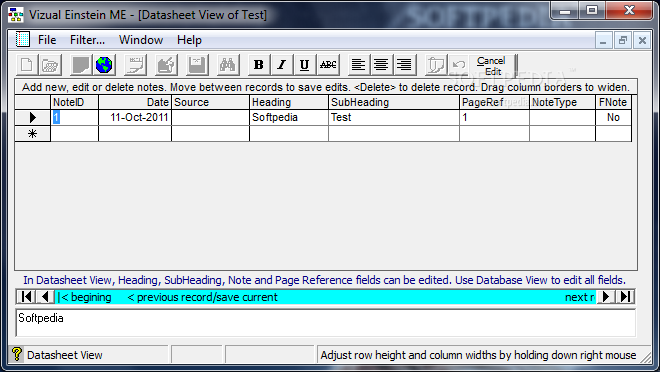Close the inner datasheet window
Image resolution: width=660 pixels, height=372 pixels.
tap(642, 41)
